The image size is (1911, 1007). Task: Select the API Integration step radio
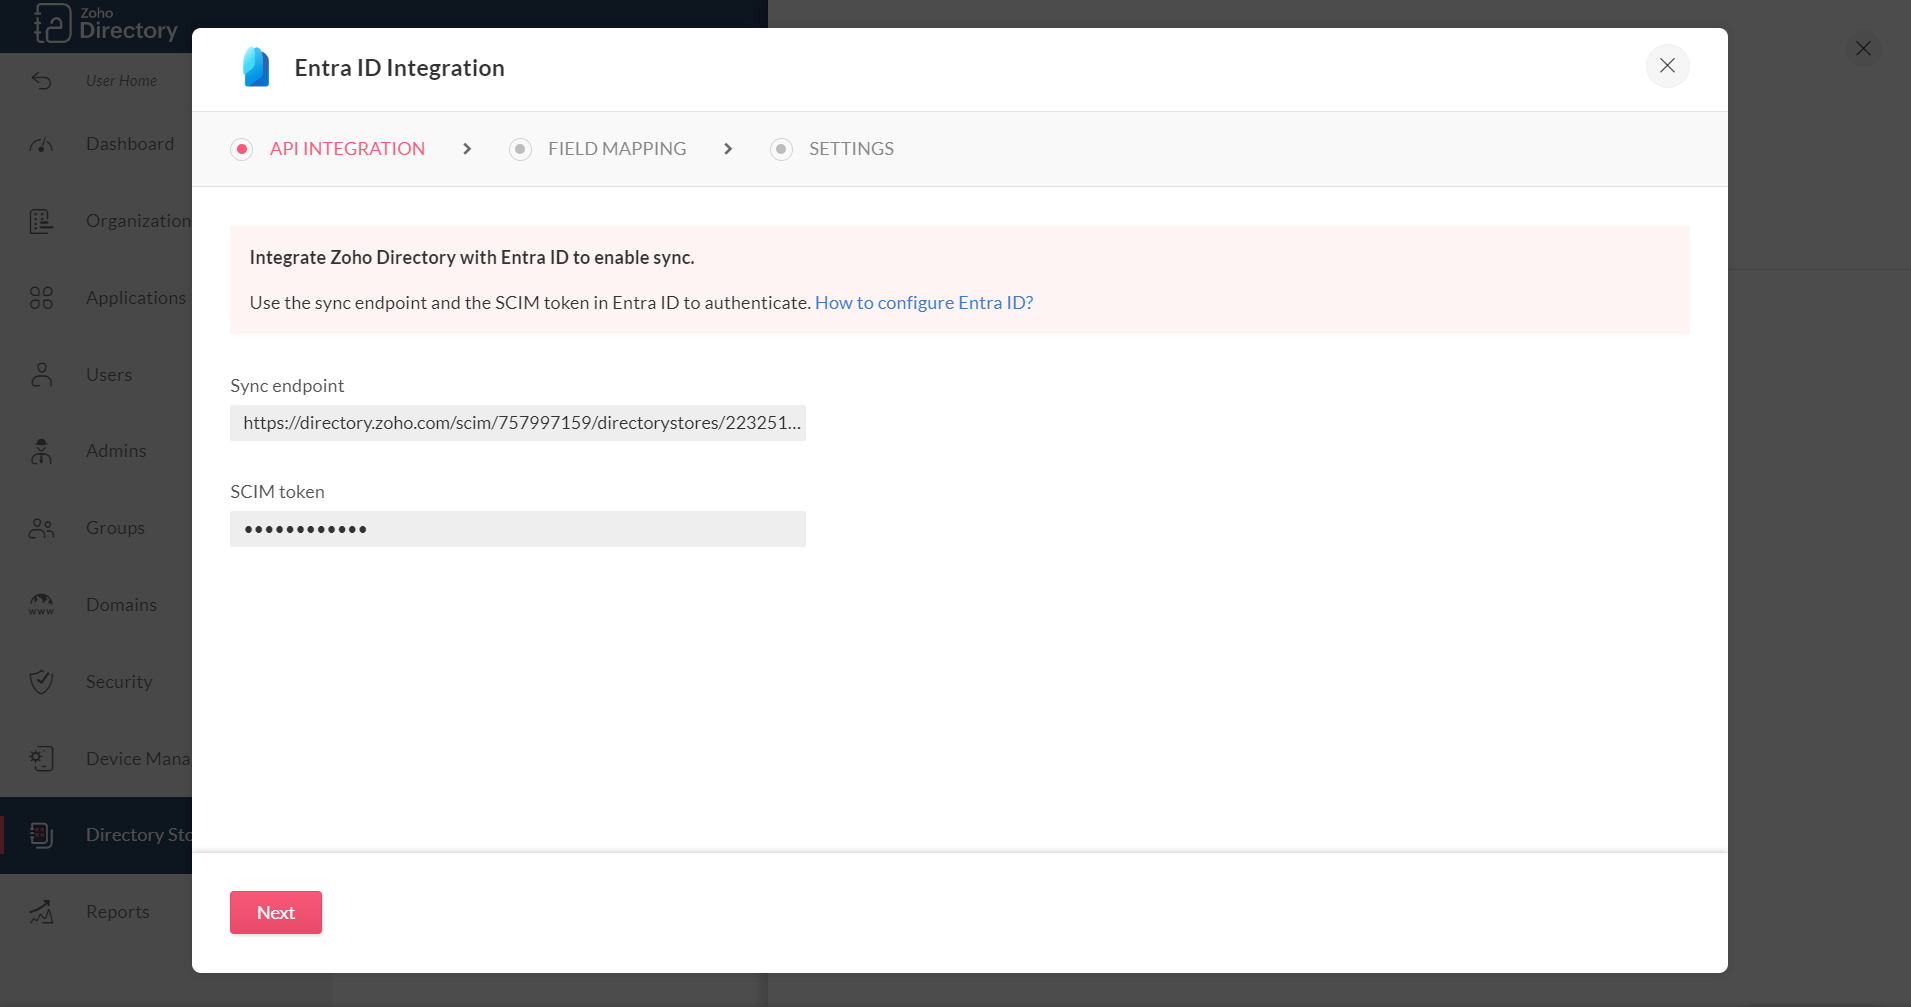241,149
